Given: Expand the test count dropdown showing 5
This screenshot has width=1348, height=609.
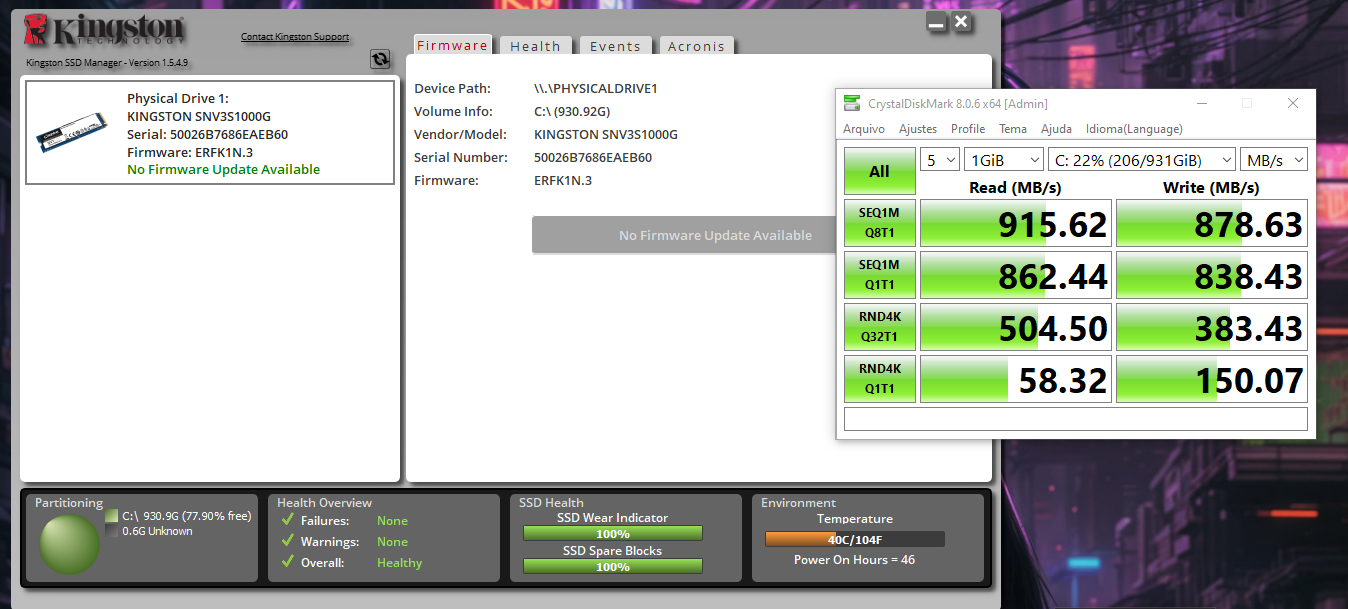Looking at the screenshot, I should coord(940,160).
